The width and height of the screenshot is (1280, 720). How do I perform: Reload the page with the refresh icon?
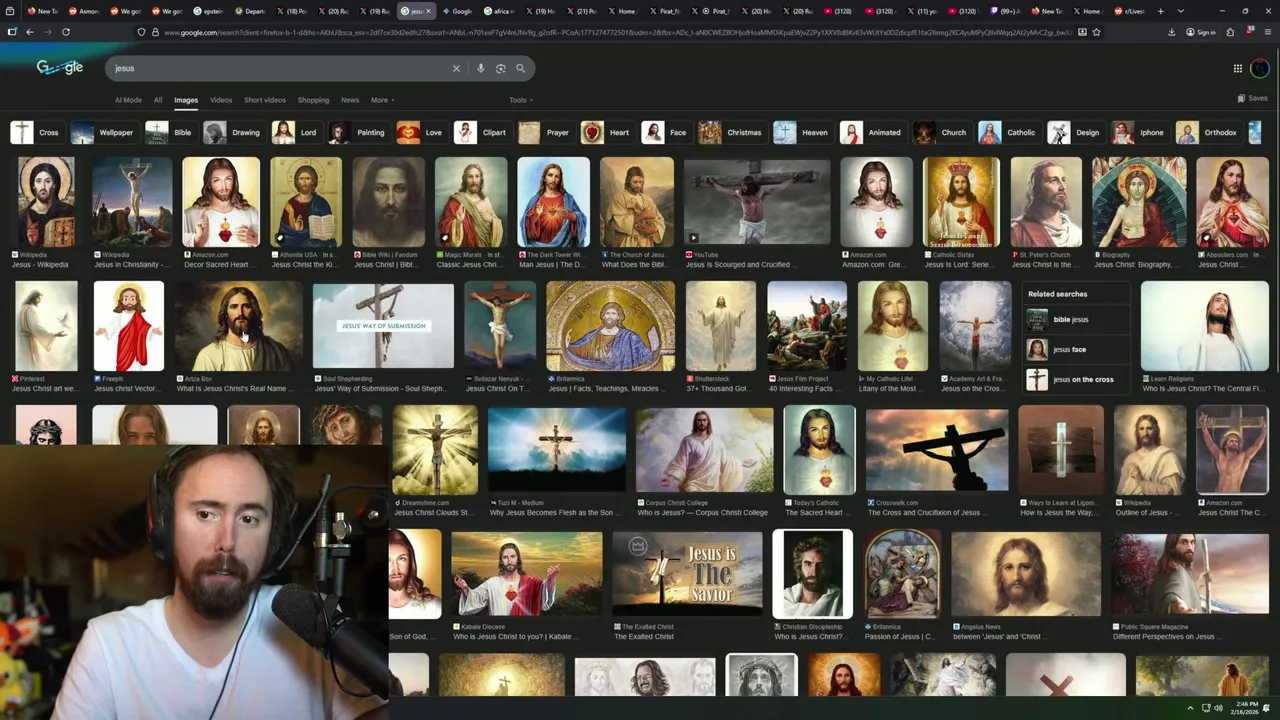[66, 32]
